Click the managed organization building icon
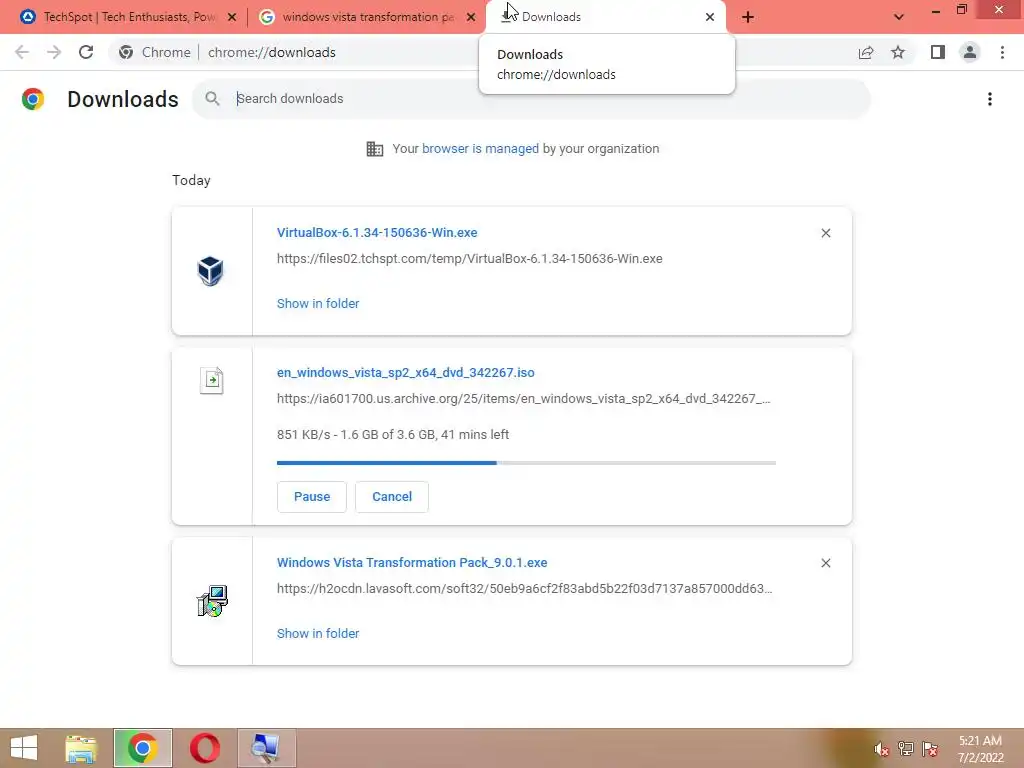 [x=375, y=149]
